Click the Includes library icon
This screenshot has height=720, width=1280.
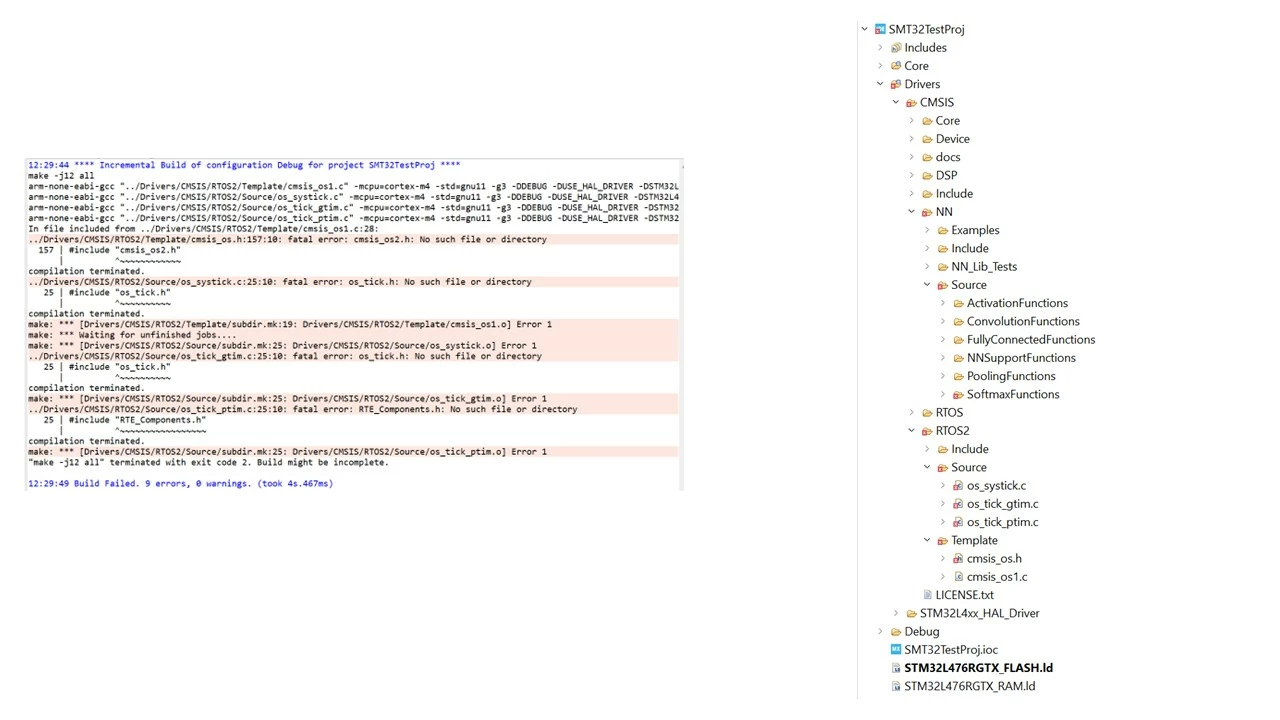[896, 47]
